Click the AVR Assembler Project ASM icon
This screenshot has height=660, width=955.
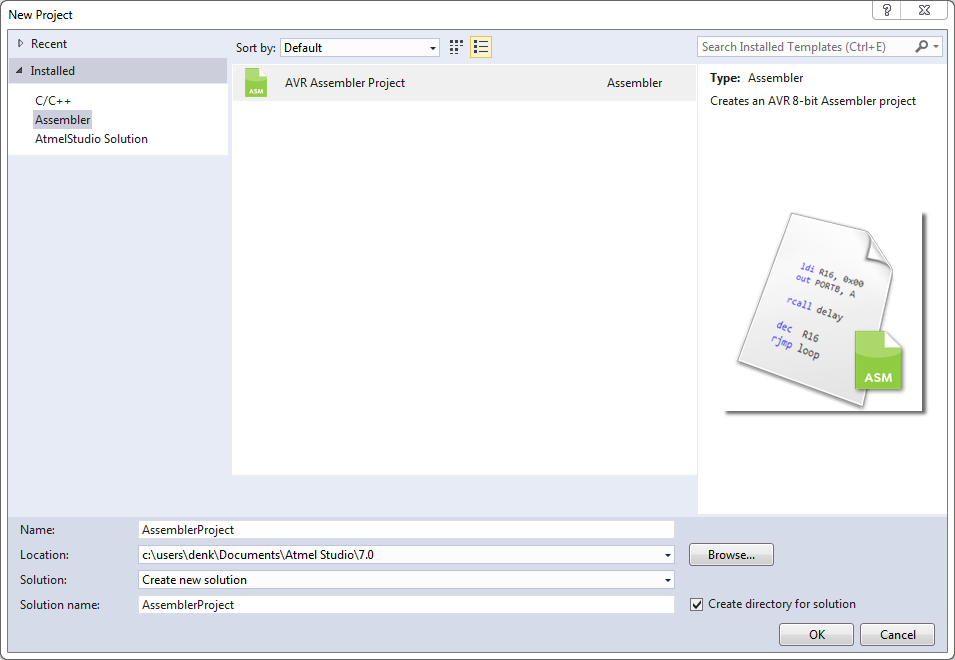[256, 83]
